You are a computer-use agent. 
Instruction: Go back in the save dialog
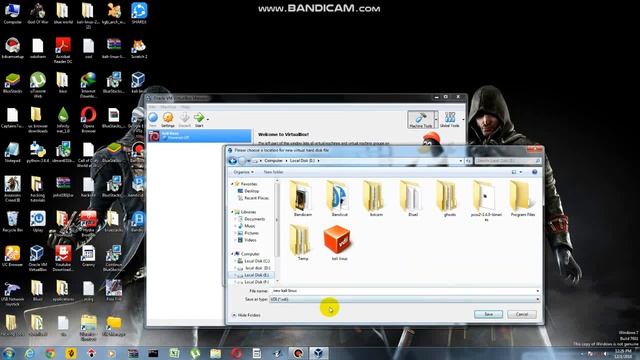click(x=233, y=161)
